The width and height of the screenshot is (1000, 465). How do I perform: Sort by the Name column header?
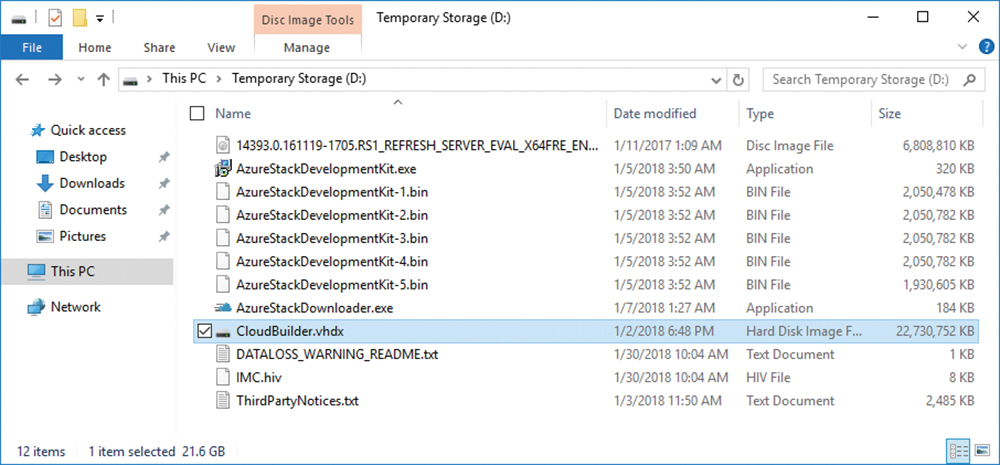pos(233,114)
